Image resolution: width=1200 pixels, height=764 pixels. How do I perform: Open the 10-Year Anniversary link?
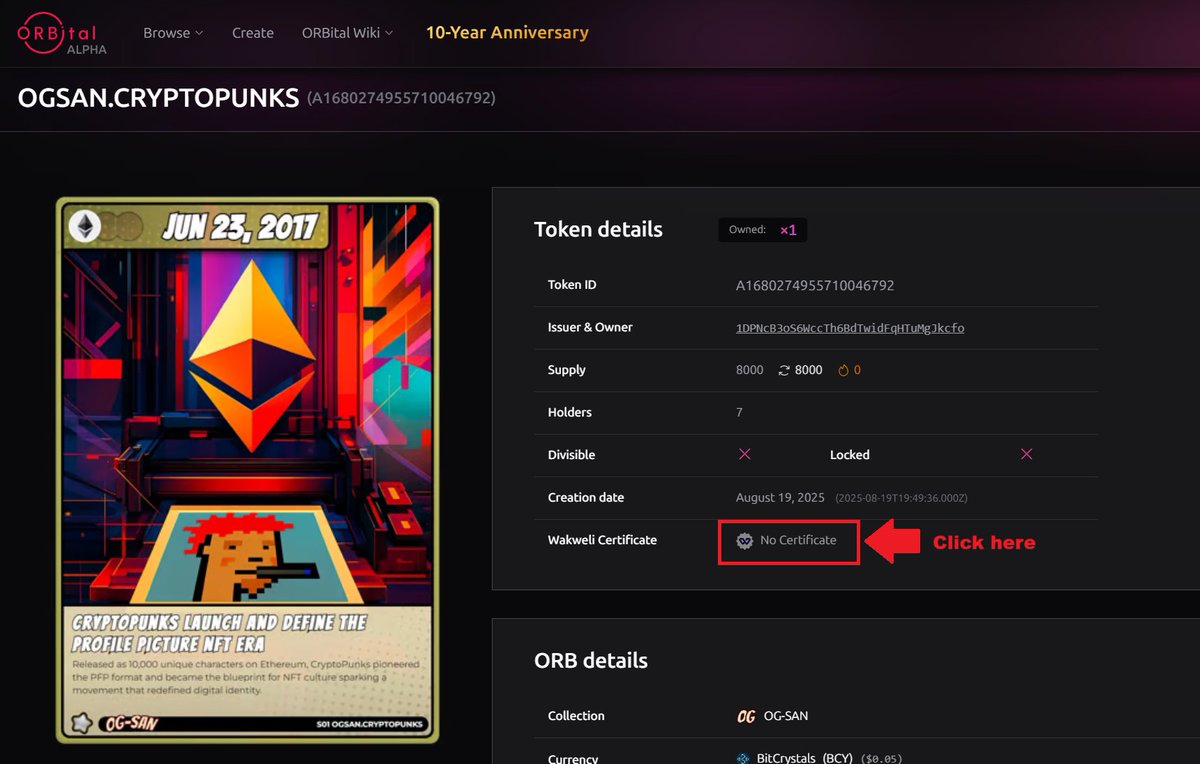(507, 32)
